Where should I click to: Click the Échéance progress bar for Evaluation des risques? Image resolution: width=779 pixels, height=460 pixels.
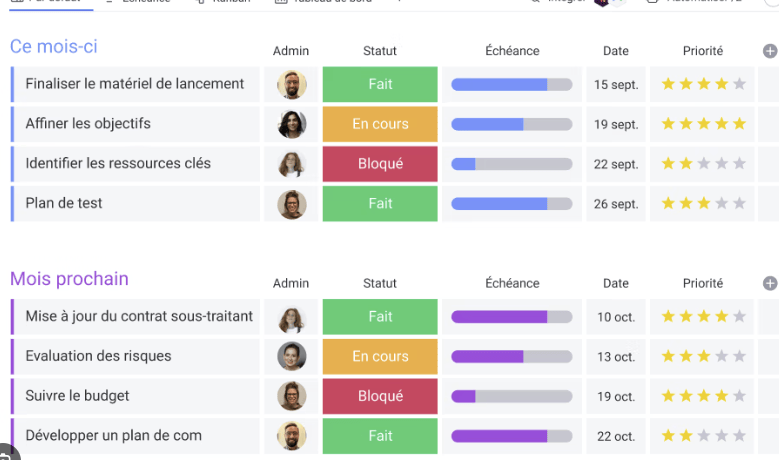click(x=511, y=356)
